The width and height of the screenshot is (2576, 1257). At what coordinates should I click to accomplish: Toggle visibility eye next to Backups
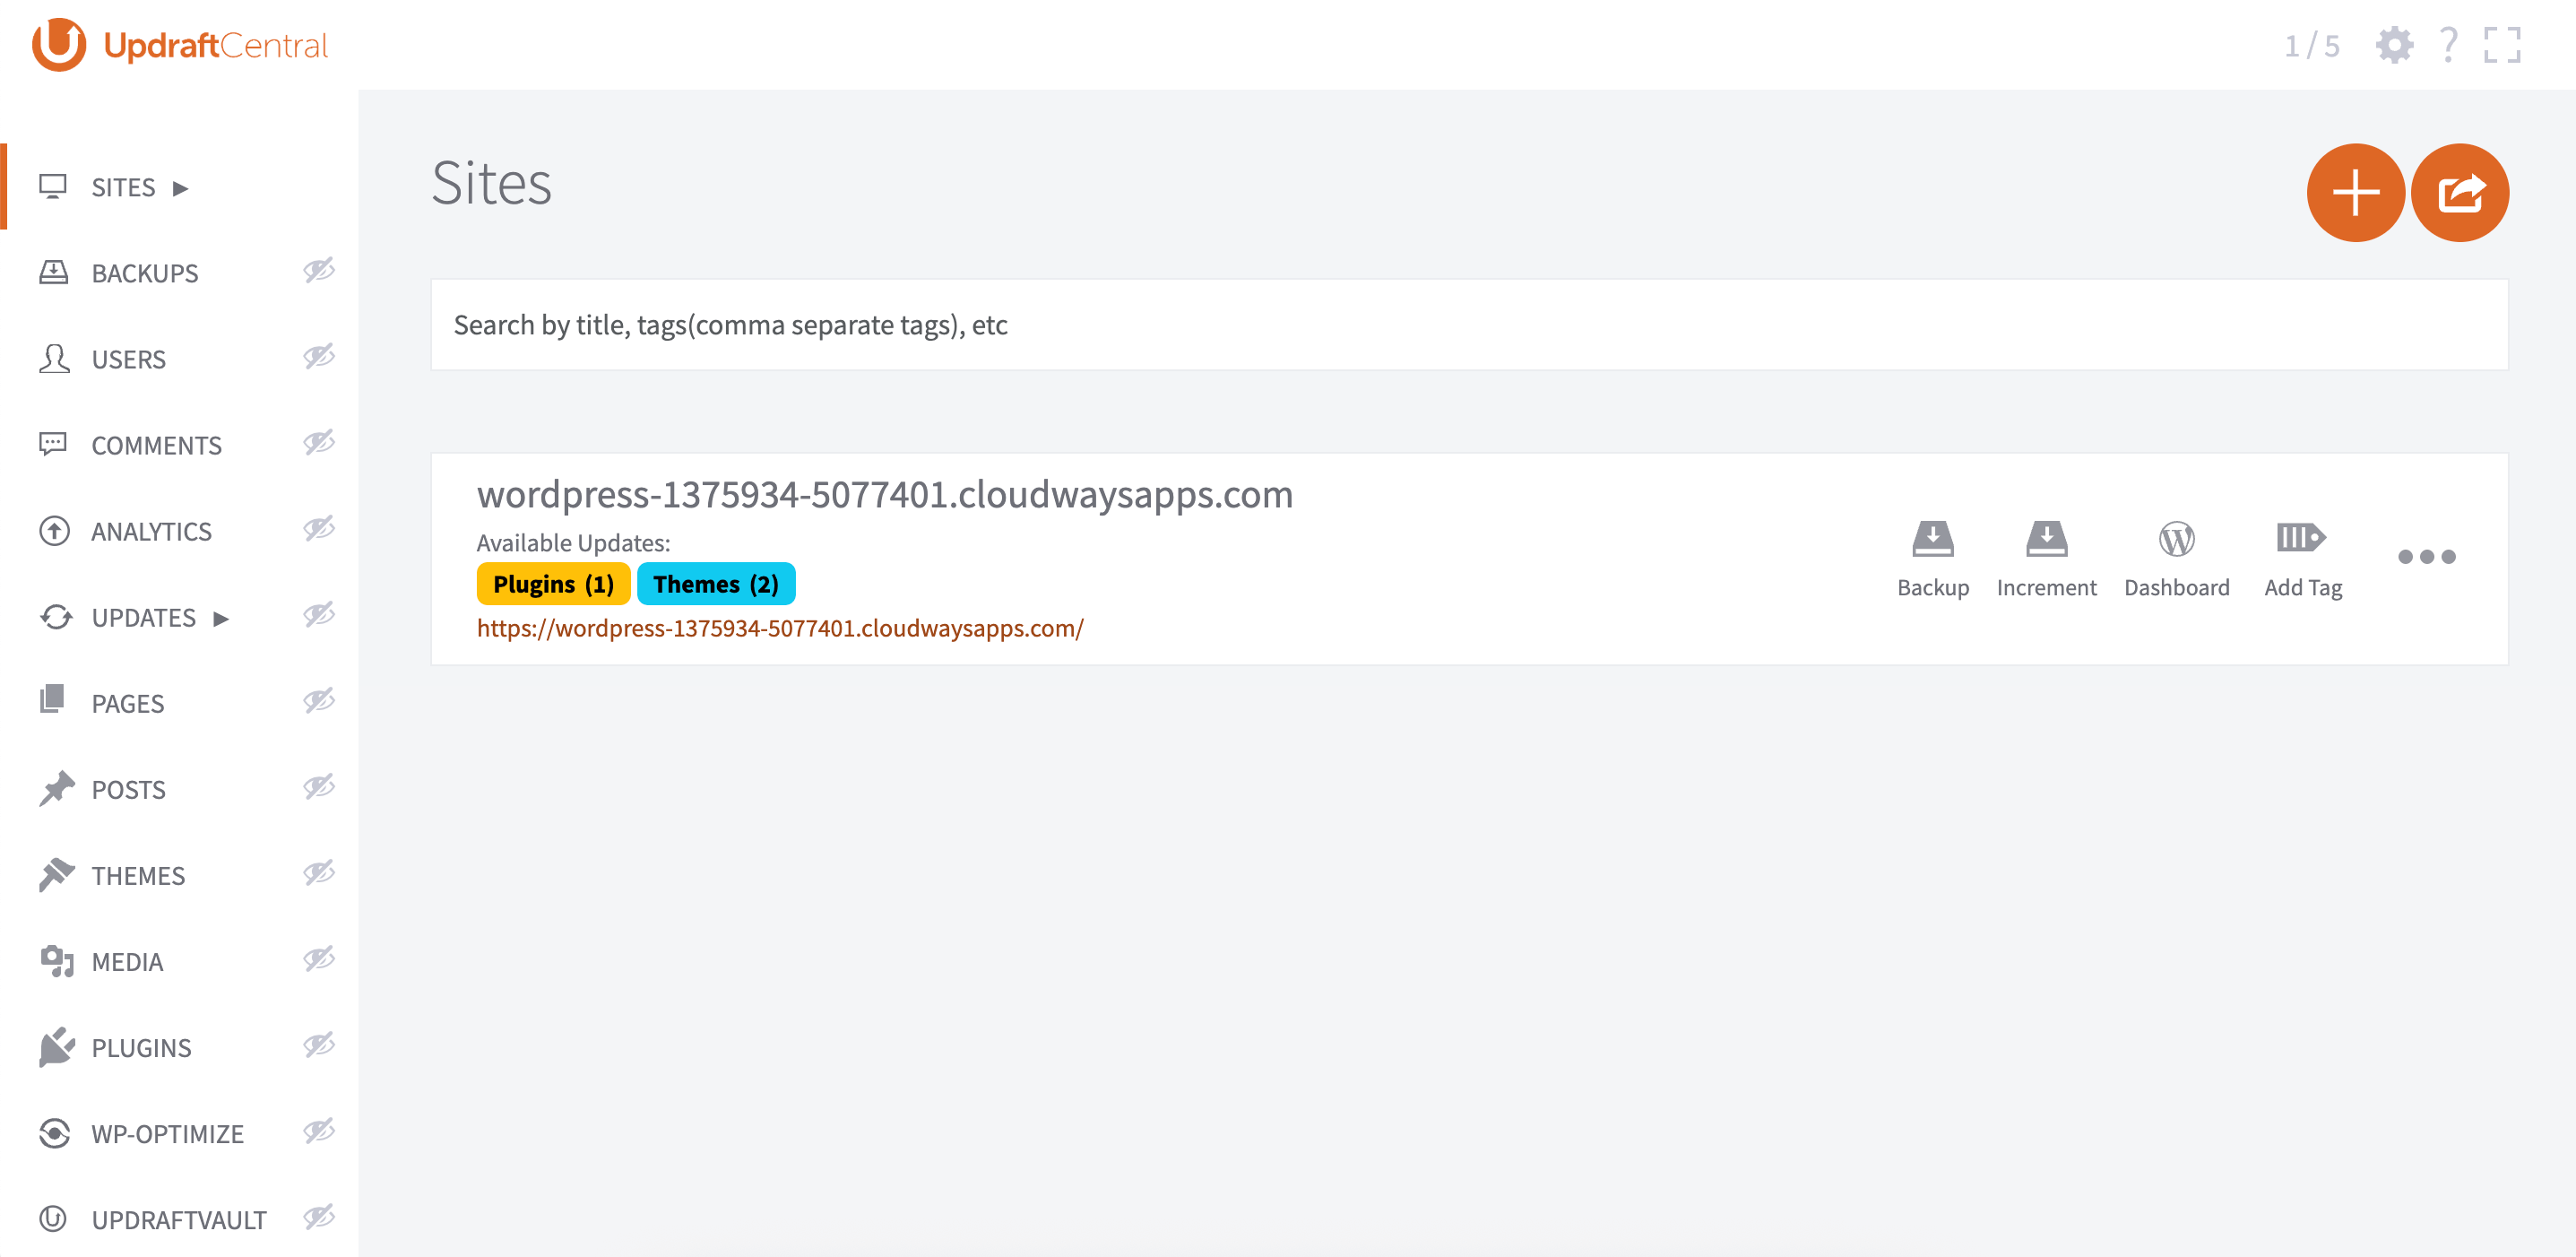[319, 270]
